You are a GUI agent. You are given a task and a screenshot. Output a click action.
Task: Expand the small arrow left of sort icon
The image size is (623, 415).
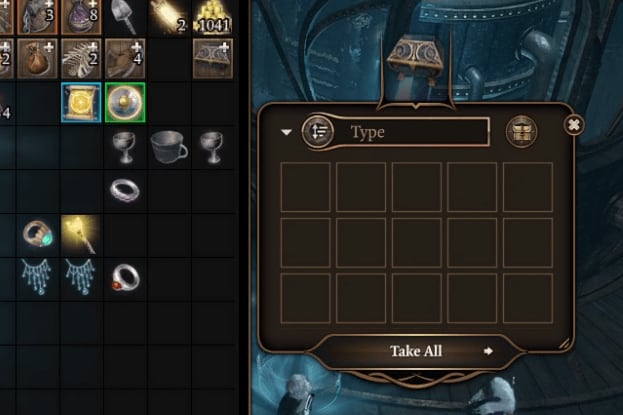[286, 132]
